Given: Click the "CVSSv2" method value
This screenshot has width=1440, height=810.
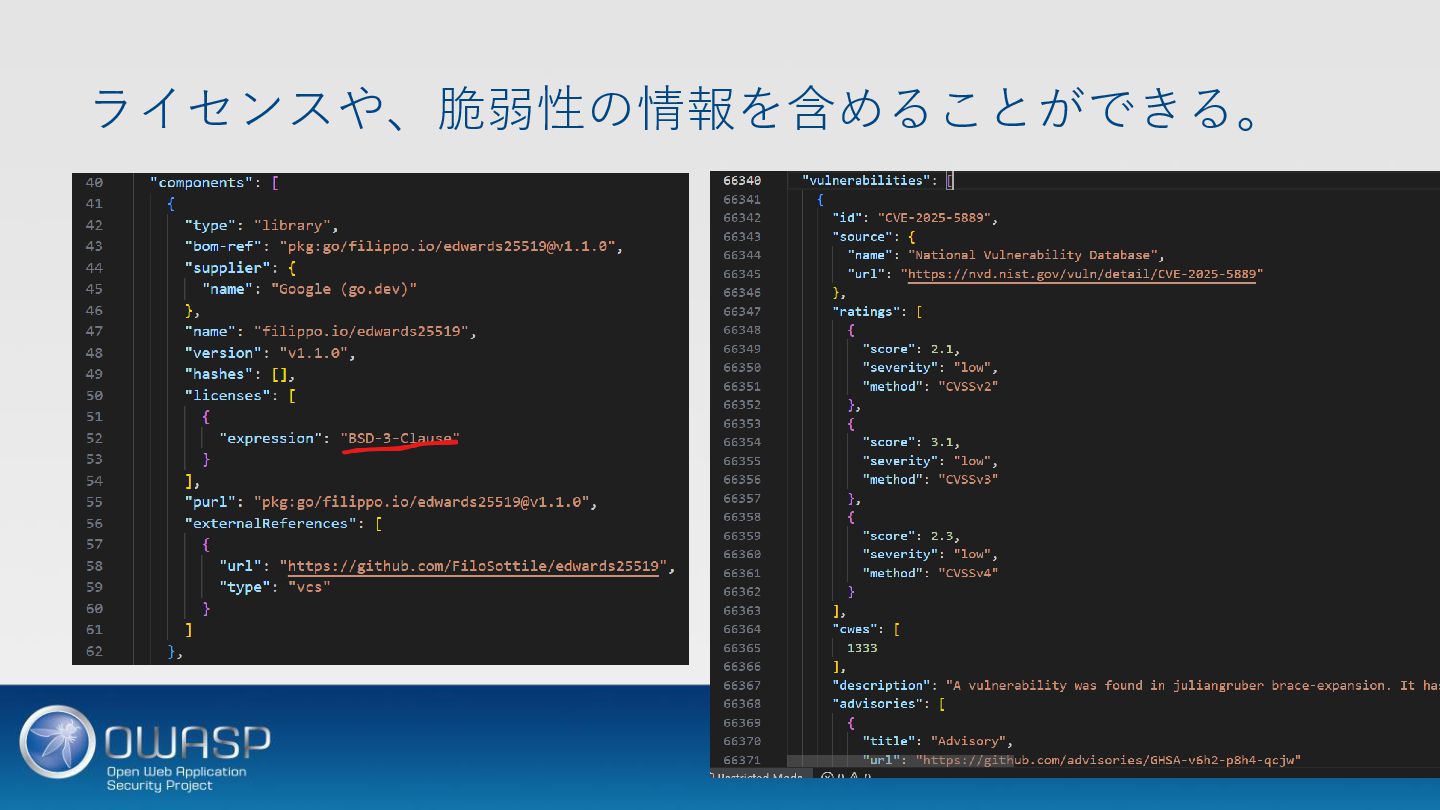Looking at the screenshot, I should point(968,386).
